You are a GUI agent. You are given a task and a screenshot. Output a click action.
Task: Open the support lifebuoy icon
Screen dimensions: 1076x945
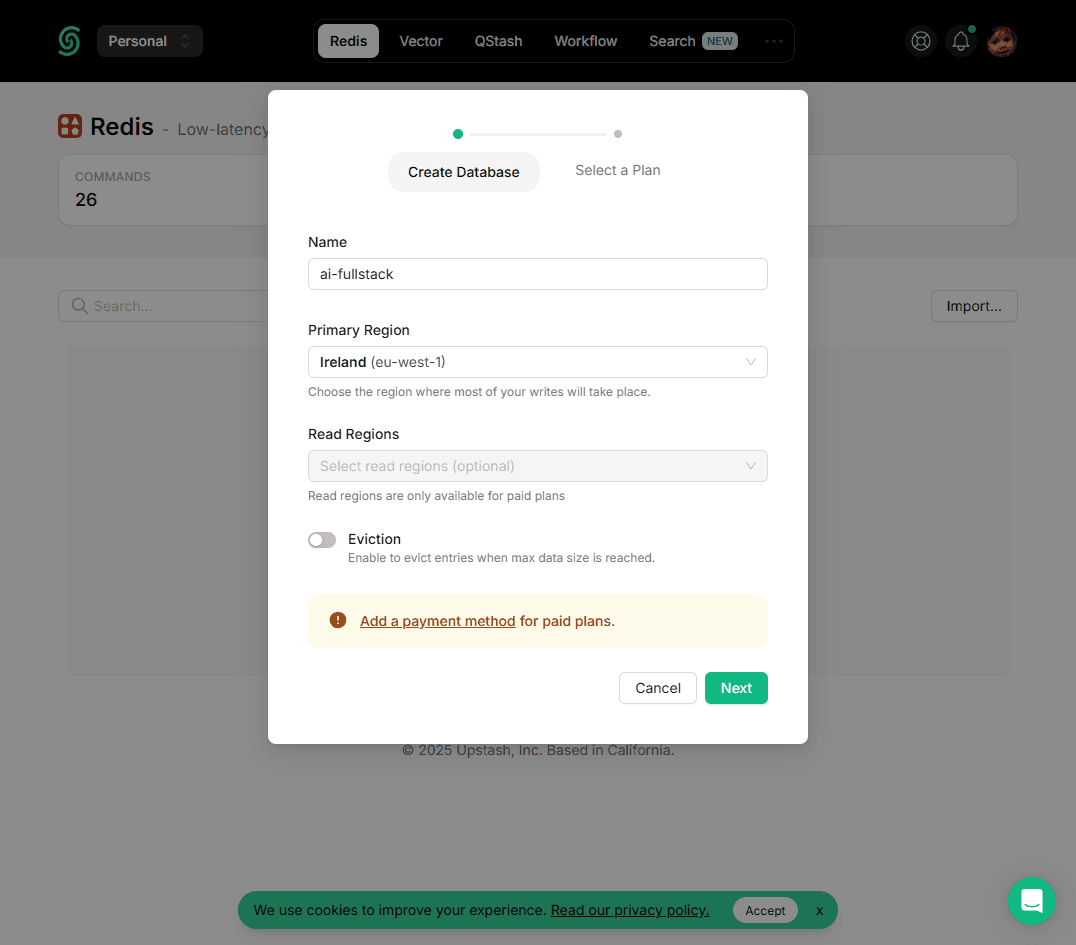click(920, 41)
